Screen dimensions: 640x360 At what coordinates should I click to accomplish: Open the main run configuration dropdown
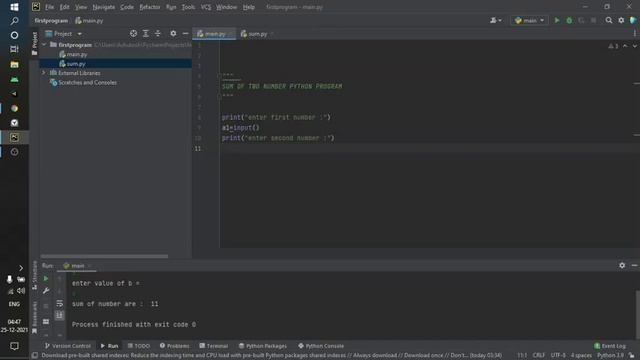click(529, 20)
